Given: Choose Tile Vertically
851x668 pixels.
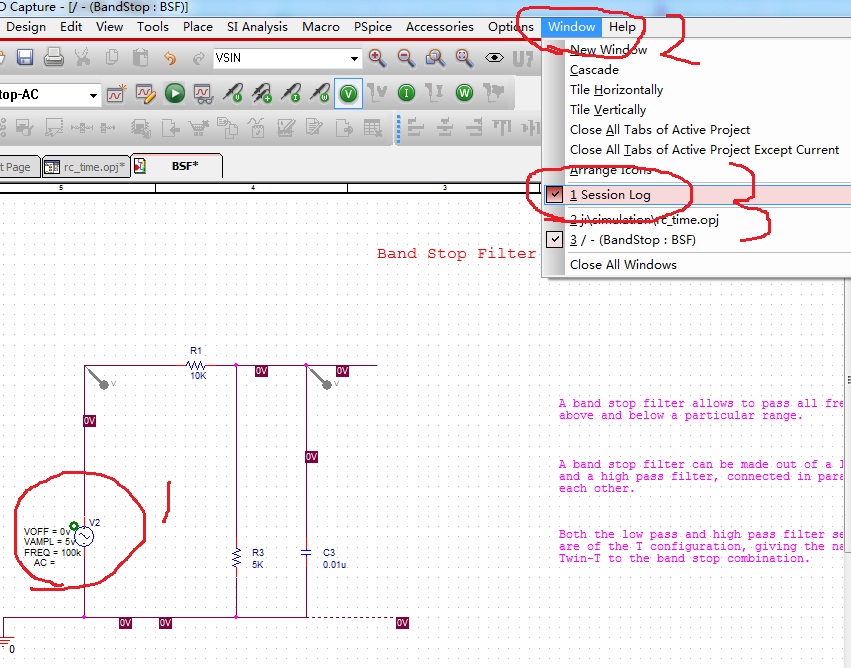Looking at the screenshot, I should pos(608,110).
